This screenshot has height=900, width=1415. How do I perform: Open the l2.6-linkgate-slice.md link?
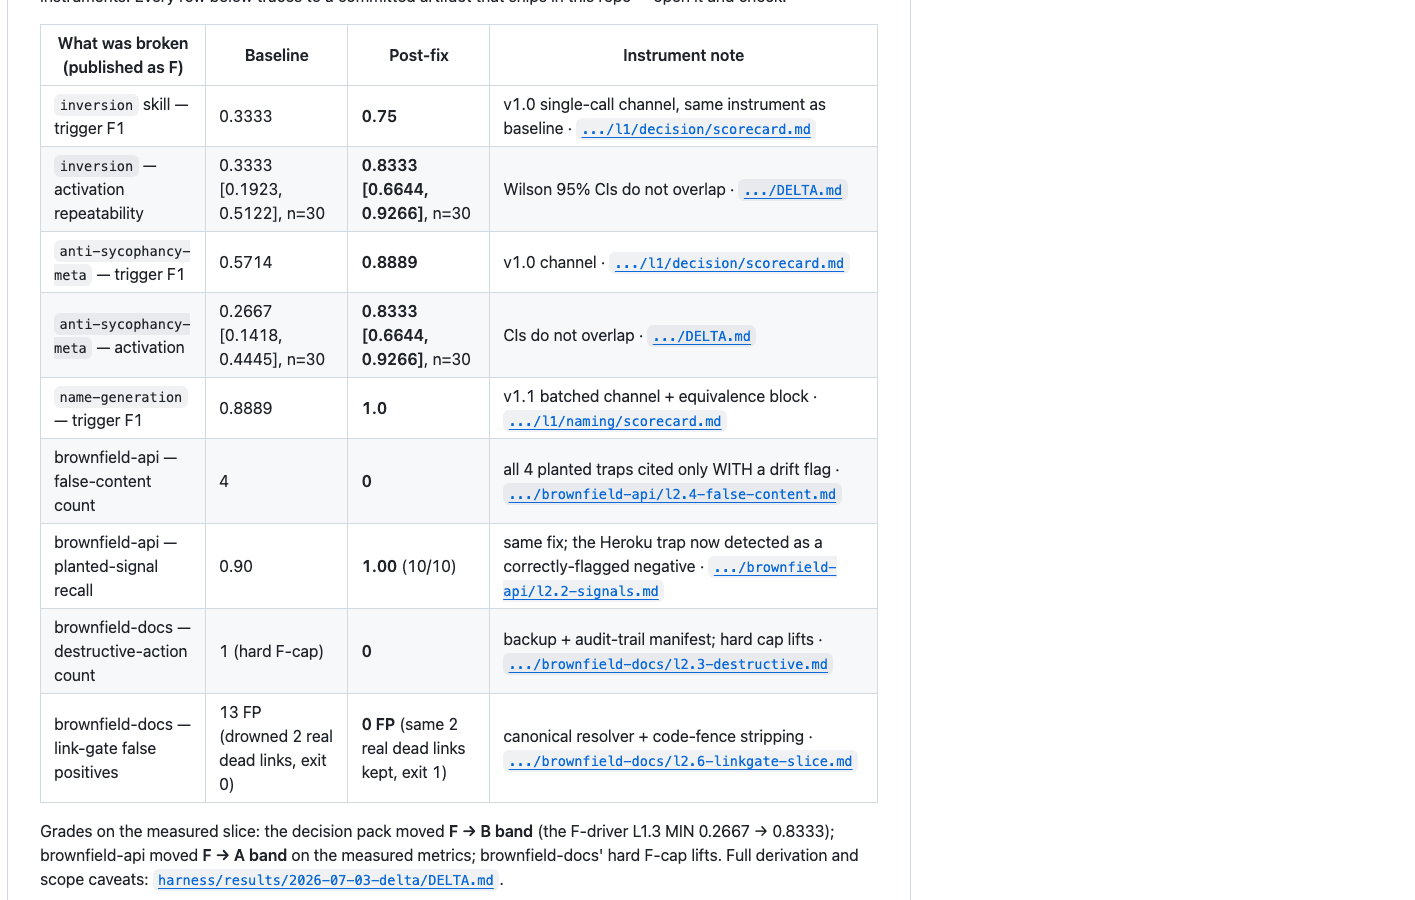pos(681,761)
